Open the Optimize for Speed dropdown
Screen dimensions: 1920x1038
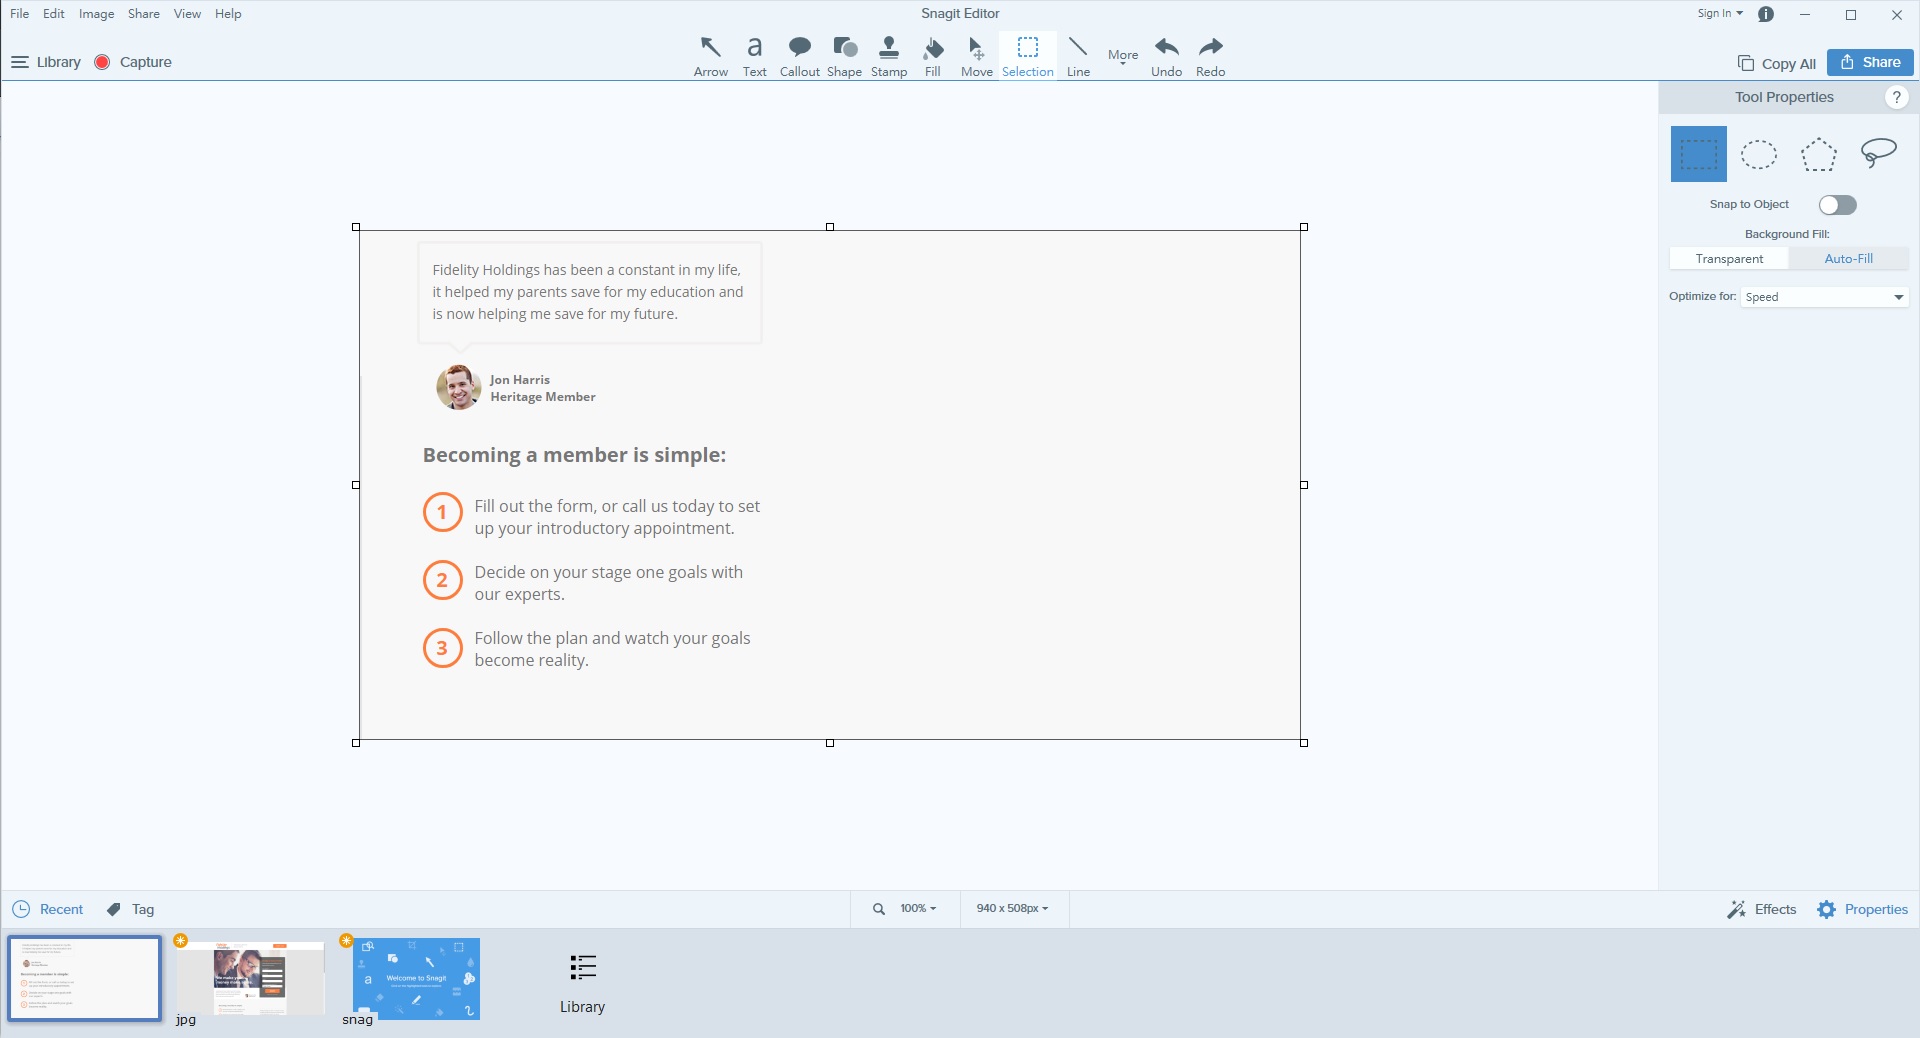click(1824, 297)
